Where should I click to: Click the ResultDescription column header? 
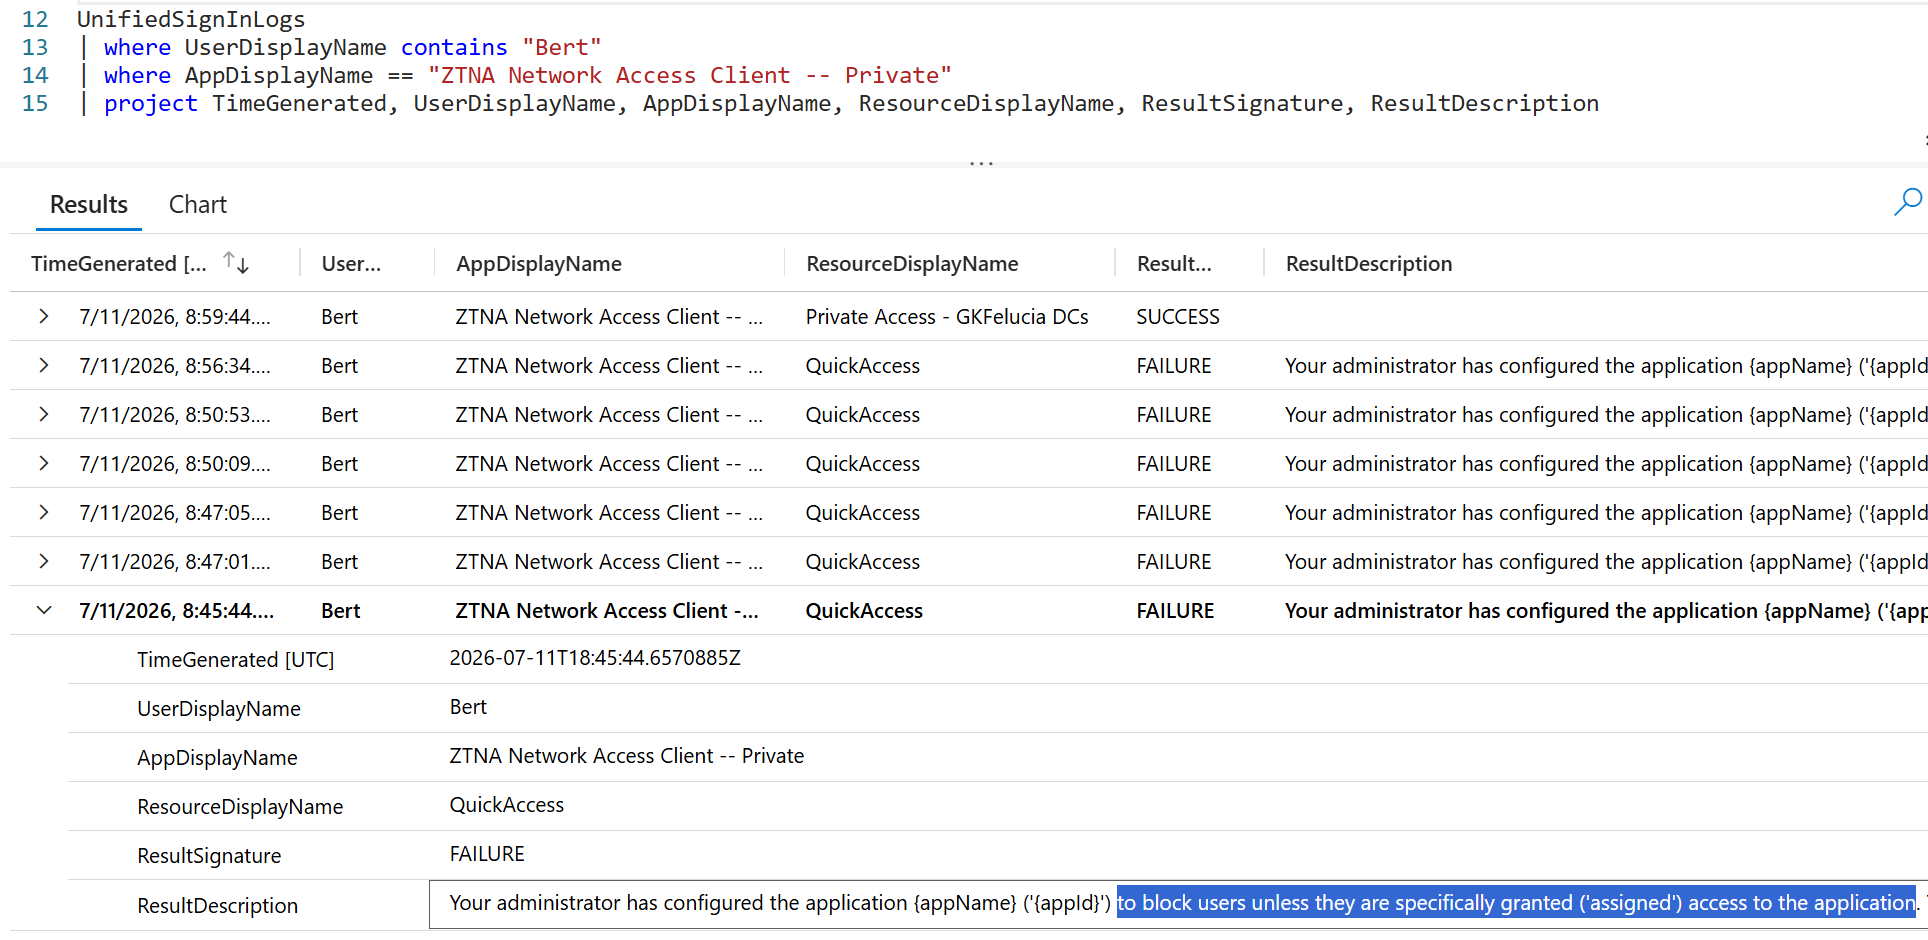click(x=1369, y=263)
